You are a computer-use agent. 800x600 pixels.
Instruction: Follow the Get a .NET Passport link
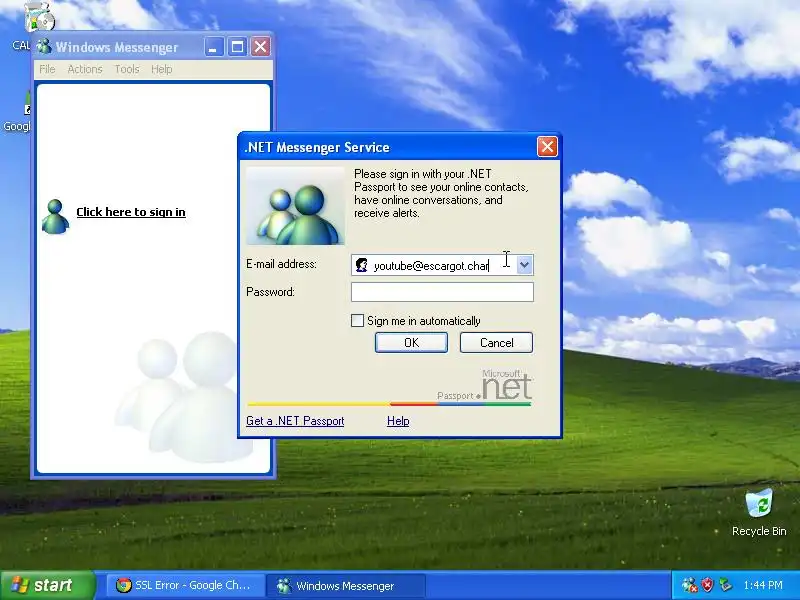(295, 421)
